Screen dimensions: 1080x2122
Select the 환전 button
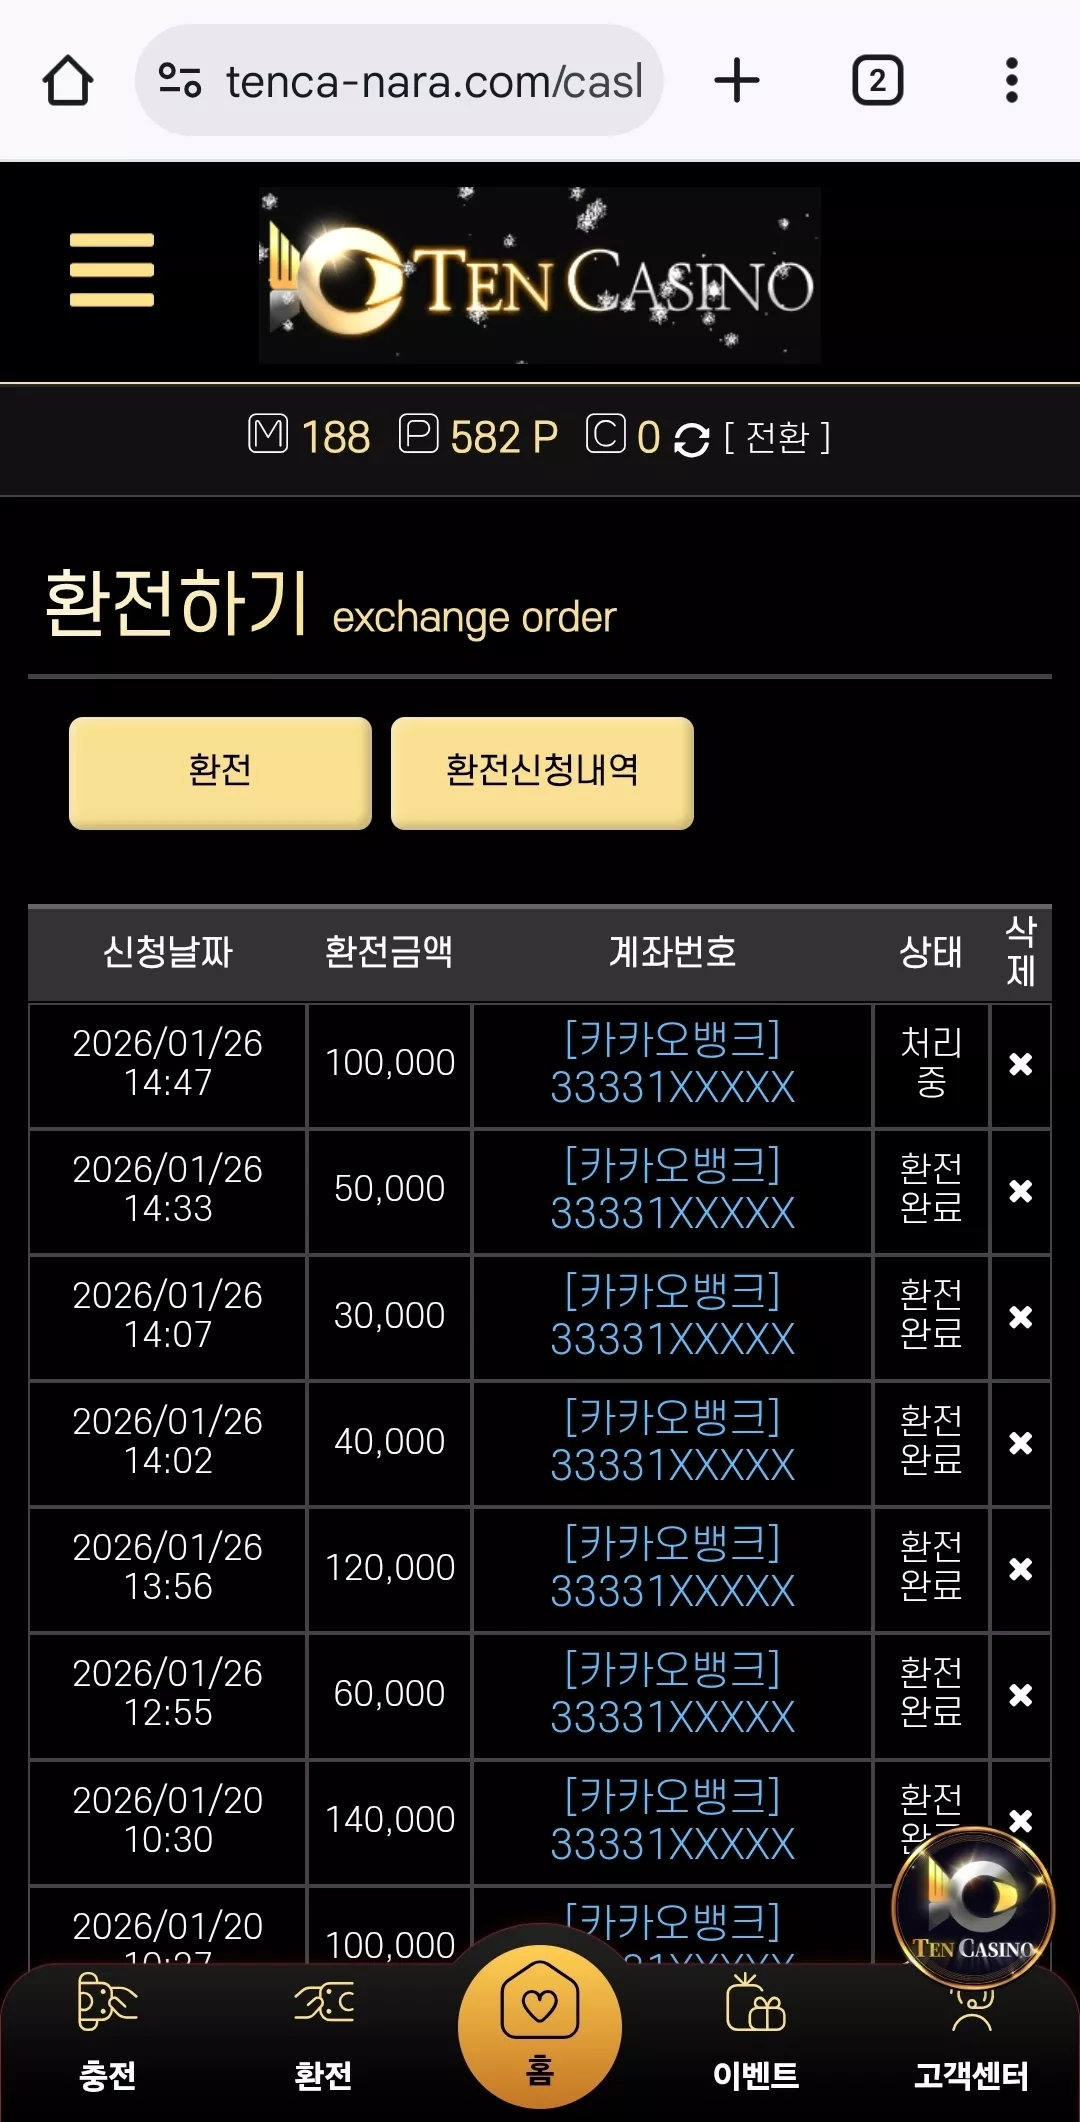click(x=220, y=772)
